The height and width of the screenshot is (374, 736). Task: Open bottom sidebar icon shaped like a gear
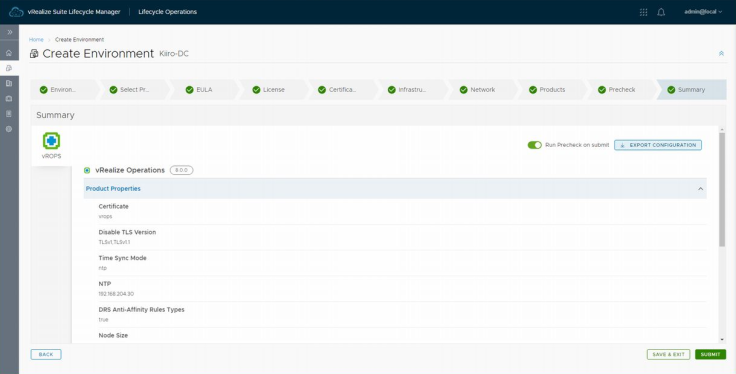pos(9,129)
